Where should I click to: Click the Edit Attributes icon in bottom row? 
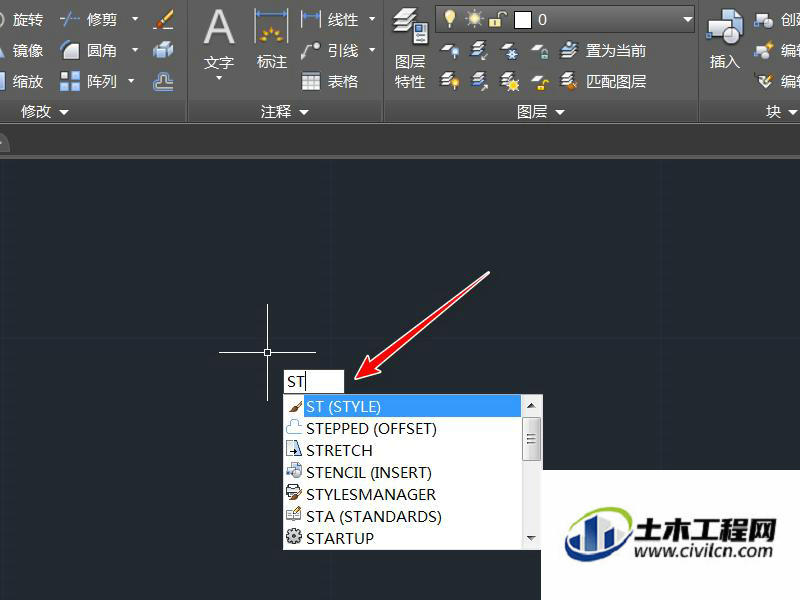coord(764,81)
